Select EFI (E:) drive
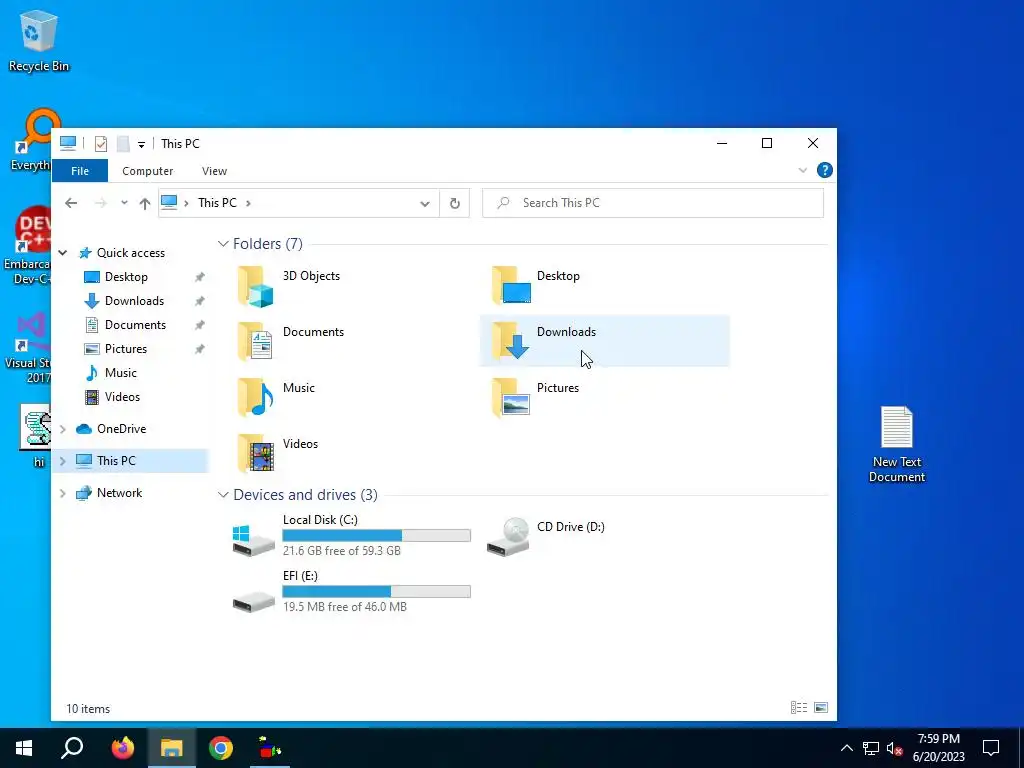Image resolution: width=1024 pixels, height=768 pixels. [x=351, y=592]
